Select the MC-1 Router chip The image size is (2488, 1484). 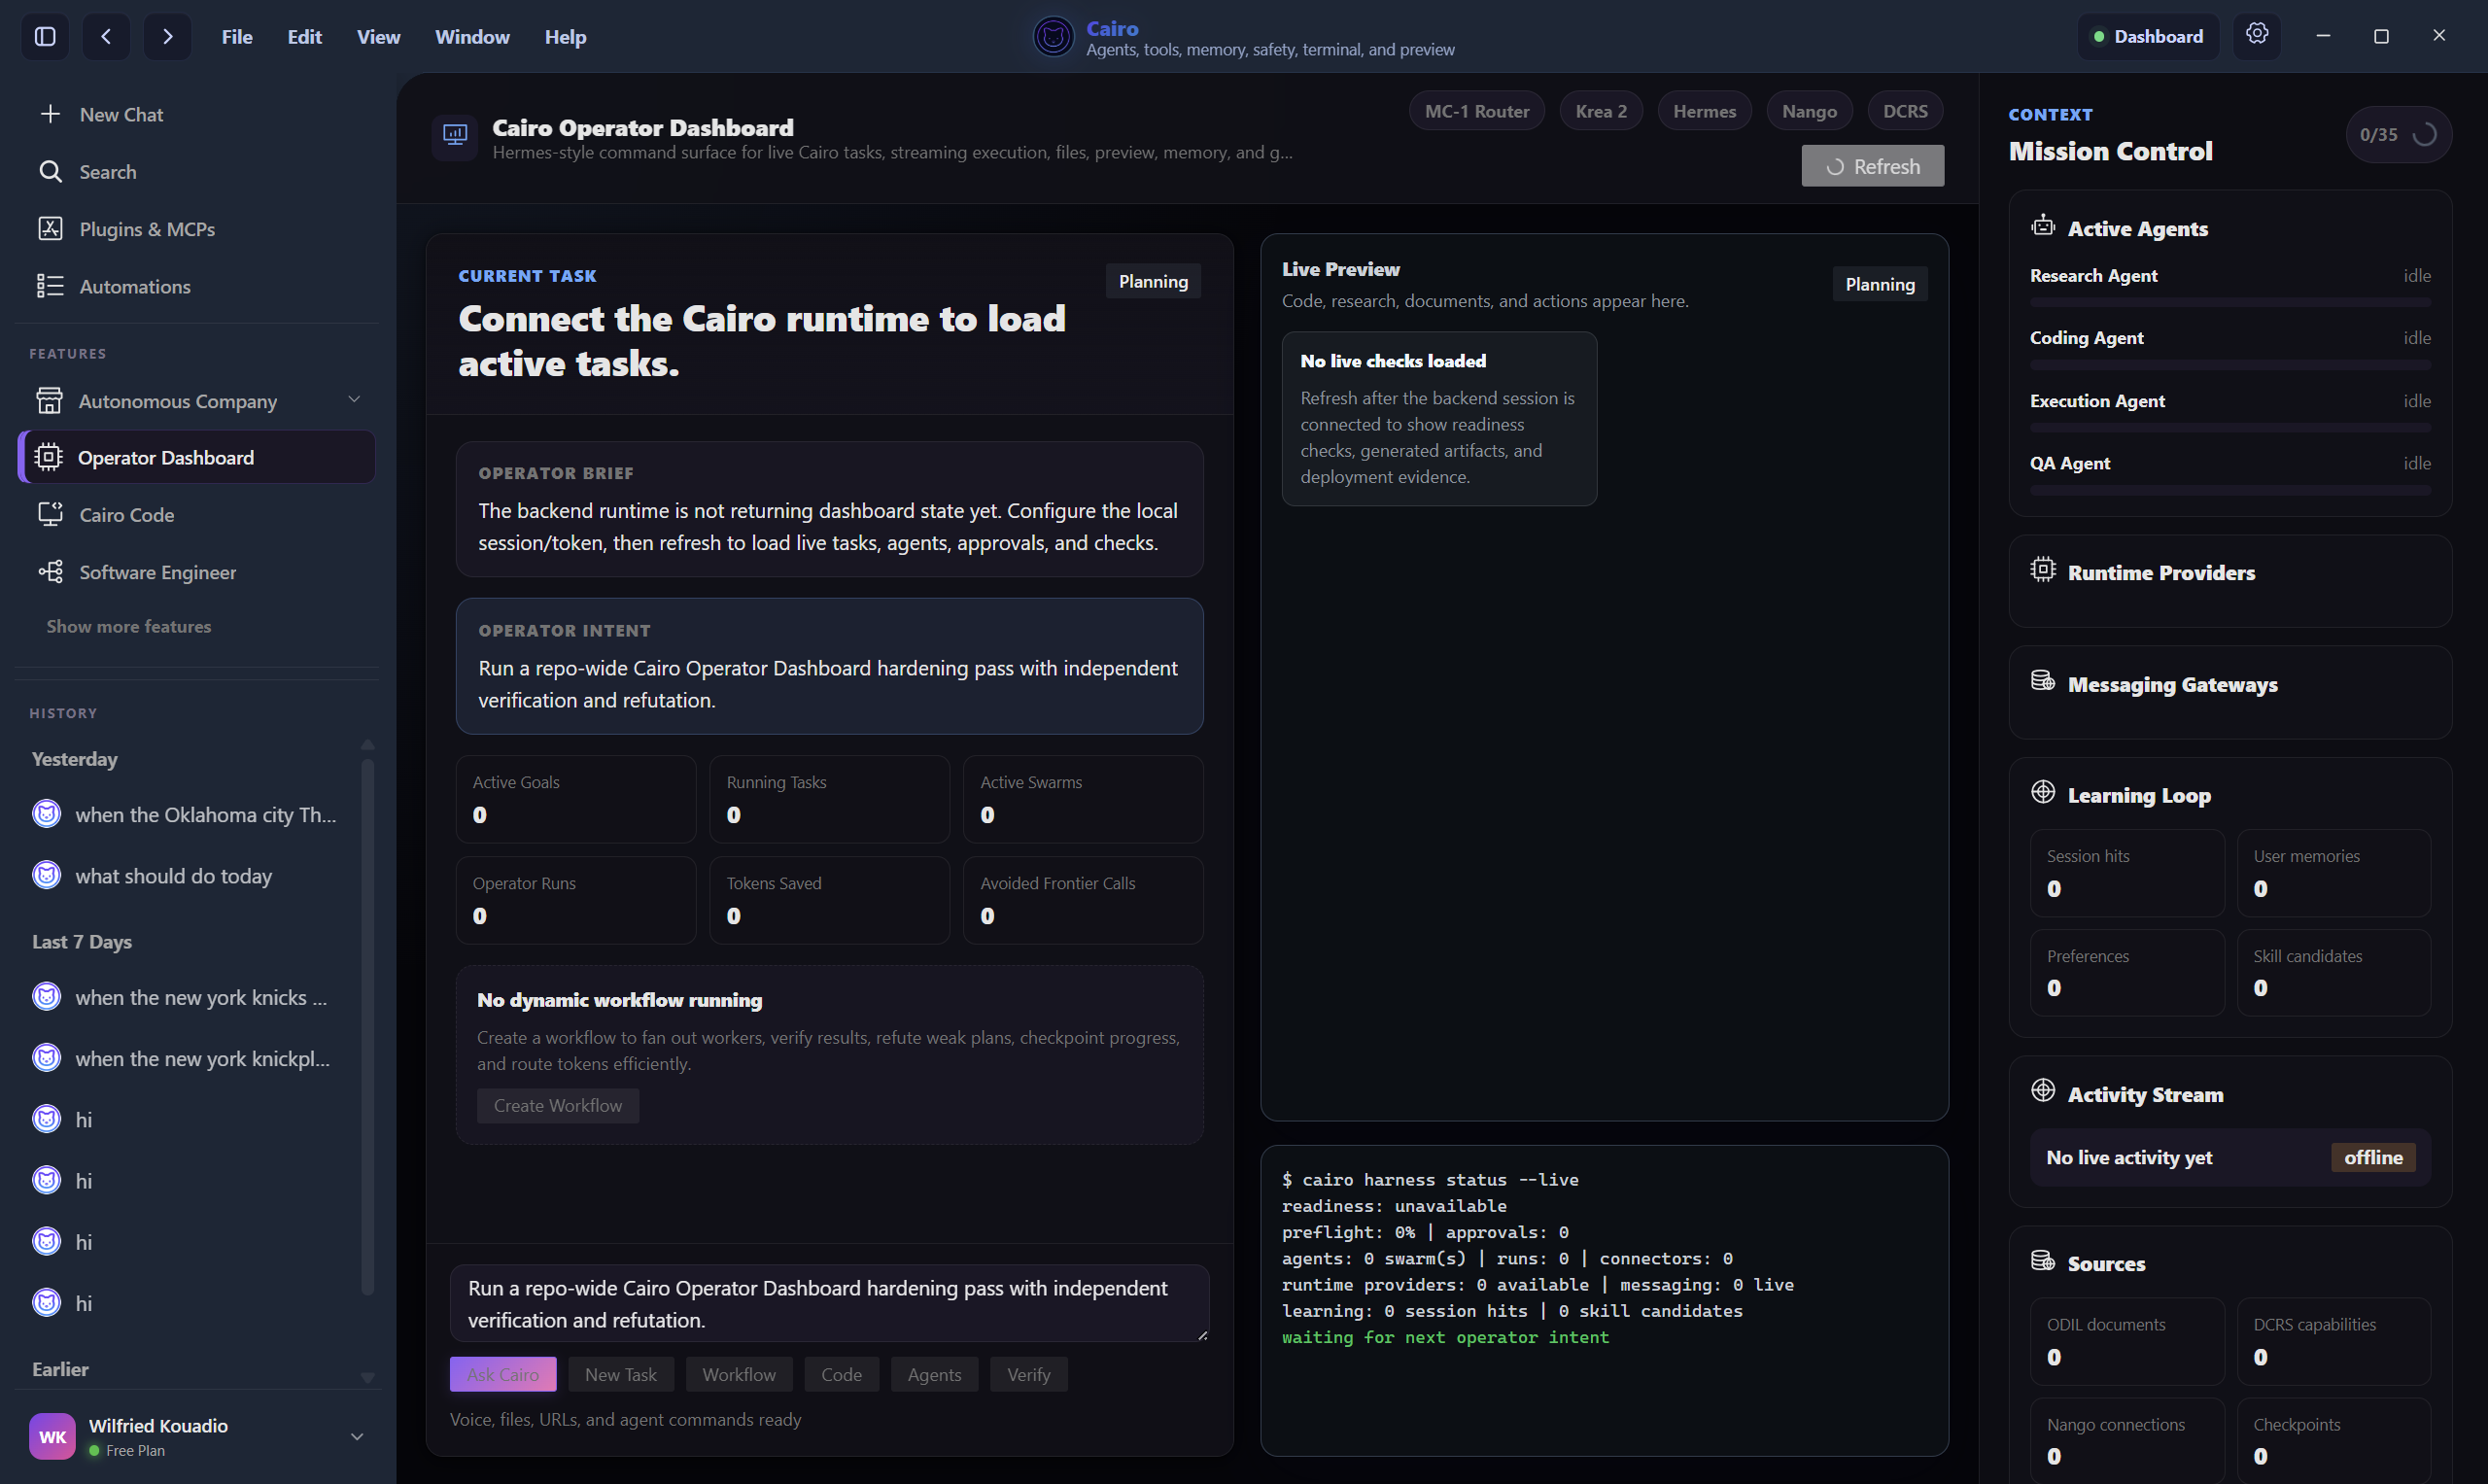[x=1477, y=111]
